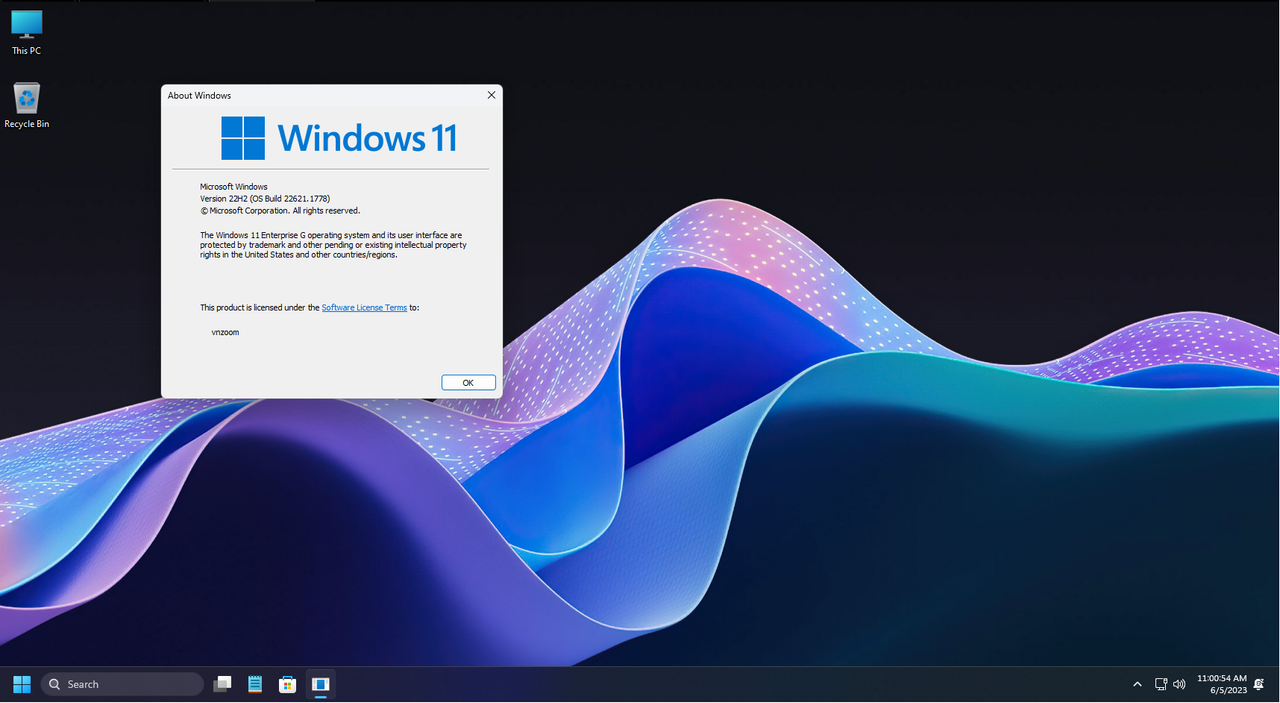Open the network status tray icon
The height and width of the screenshot is (703, 1280).
pyautogui.click(x=1161, y=684)
